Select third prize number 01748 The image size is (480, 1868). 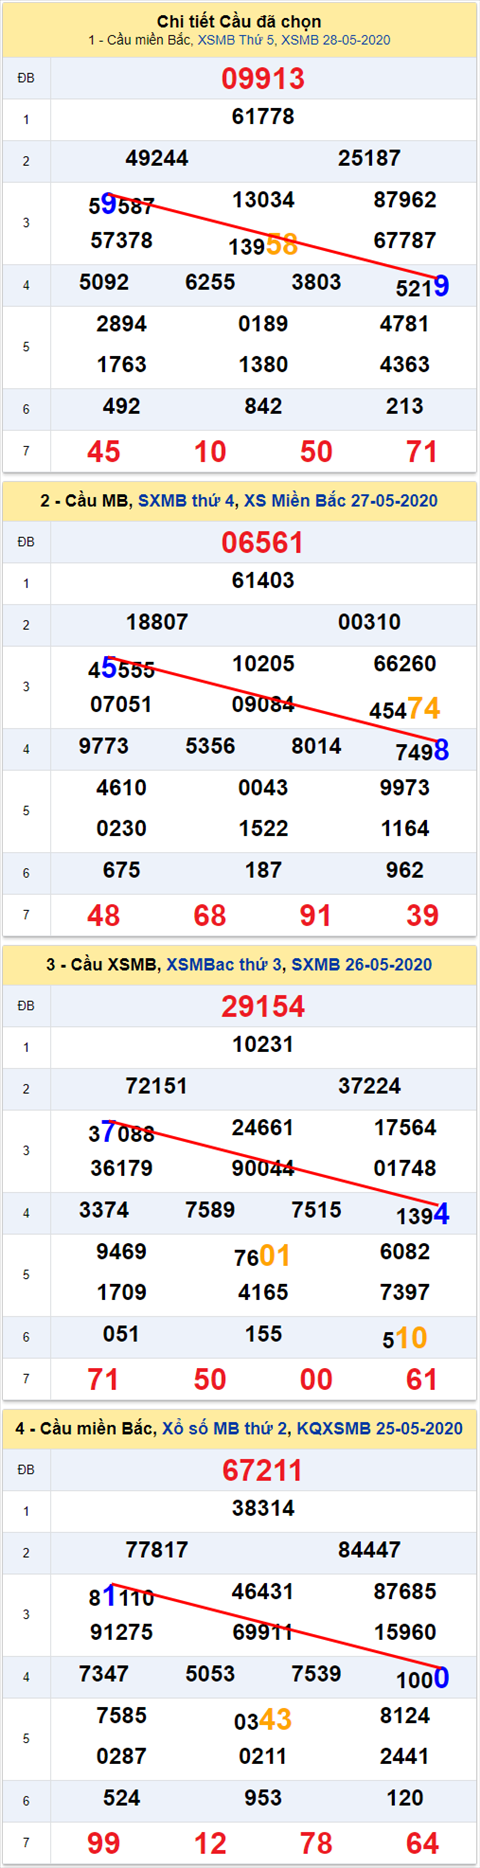pos(405,1169)
